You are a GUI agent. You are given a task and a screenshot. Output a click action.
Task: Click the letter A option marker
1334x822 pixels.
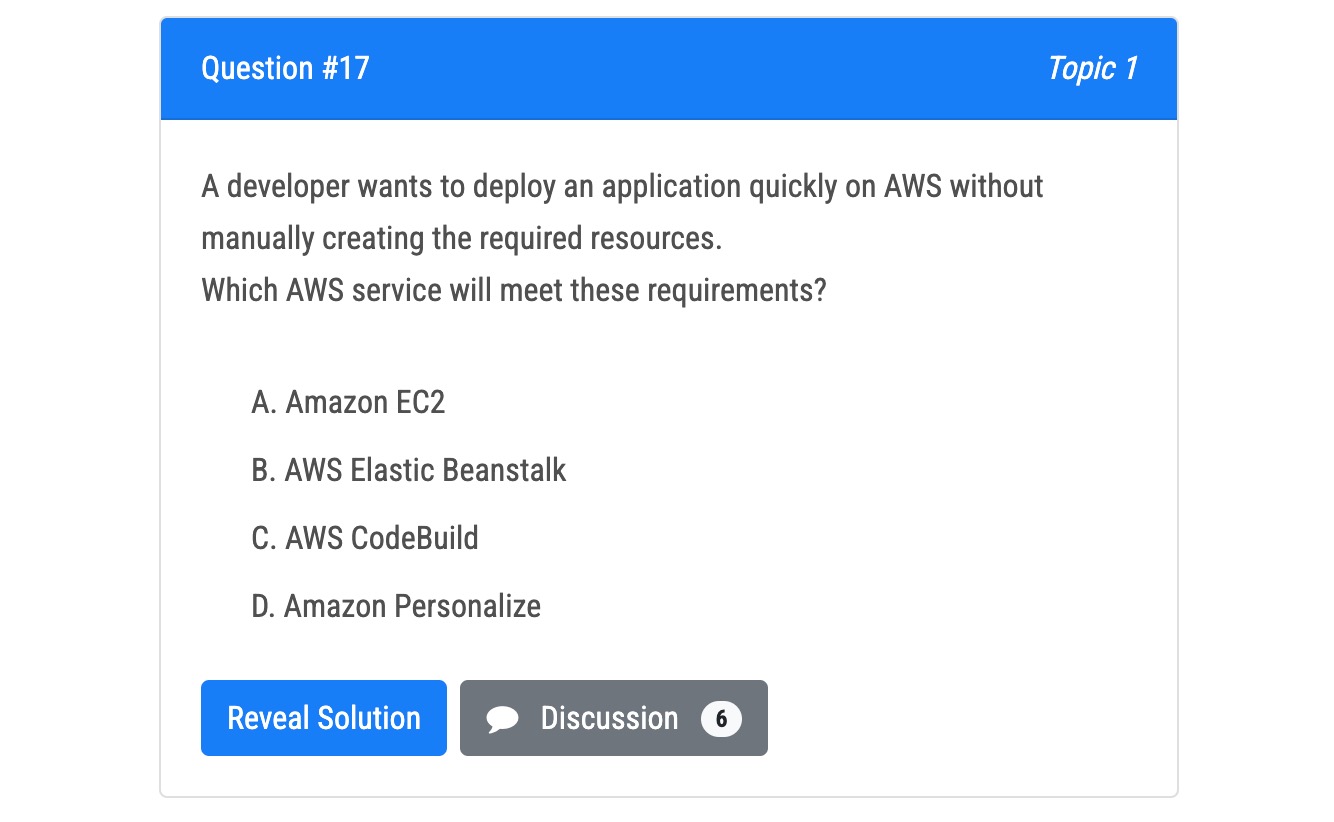[262, 402]
